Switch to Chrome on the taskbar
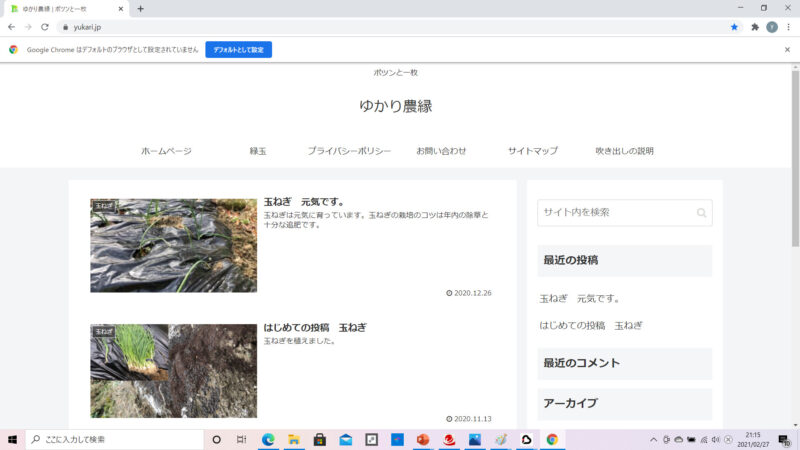Image resolution: width=800 pixels, height=450 pixels. tap(552, 439)
